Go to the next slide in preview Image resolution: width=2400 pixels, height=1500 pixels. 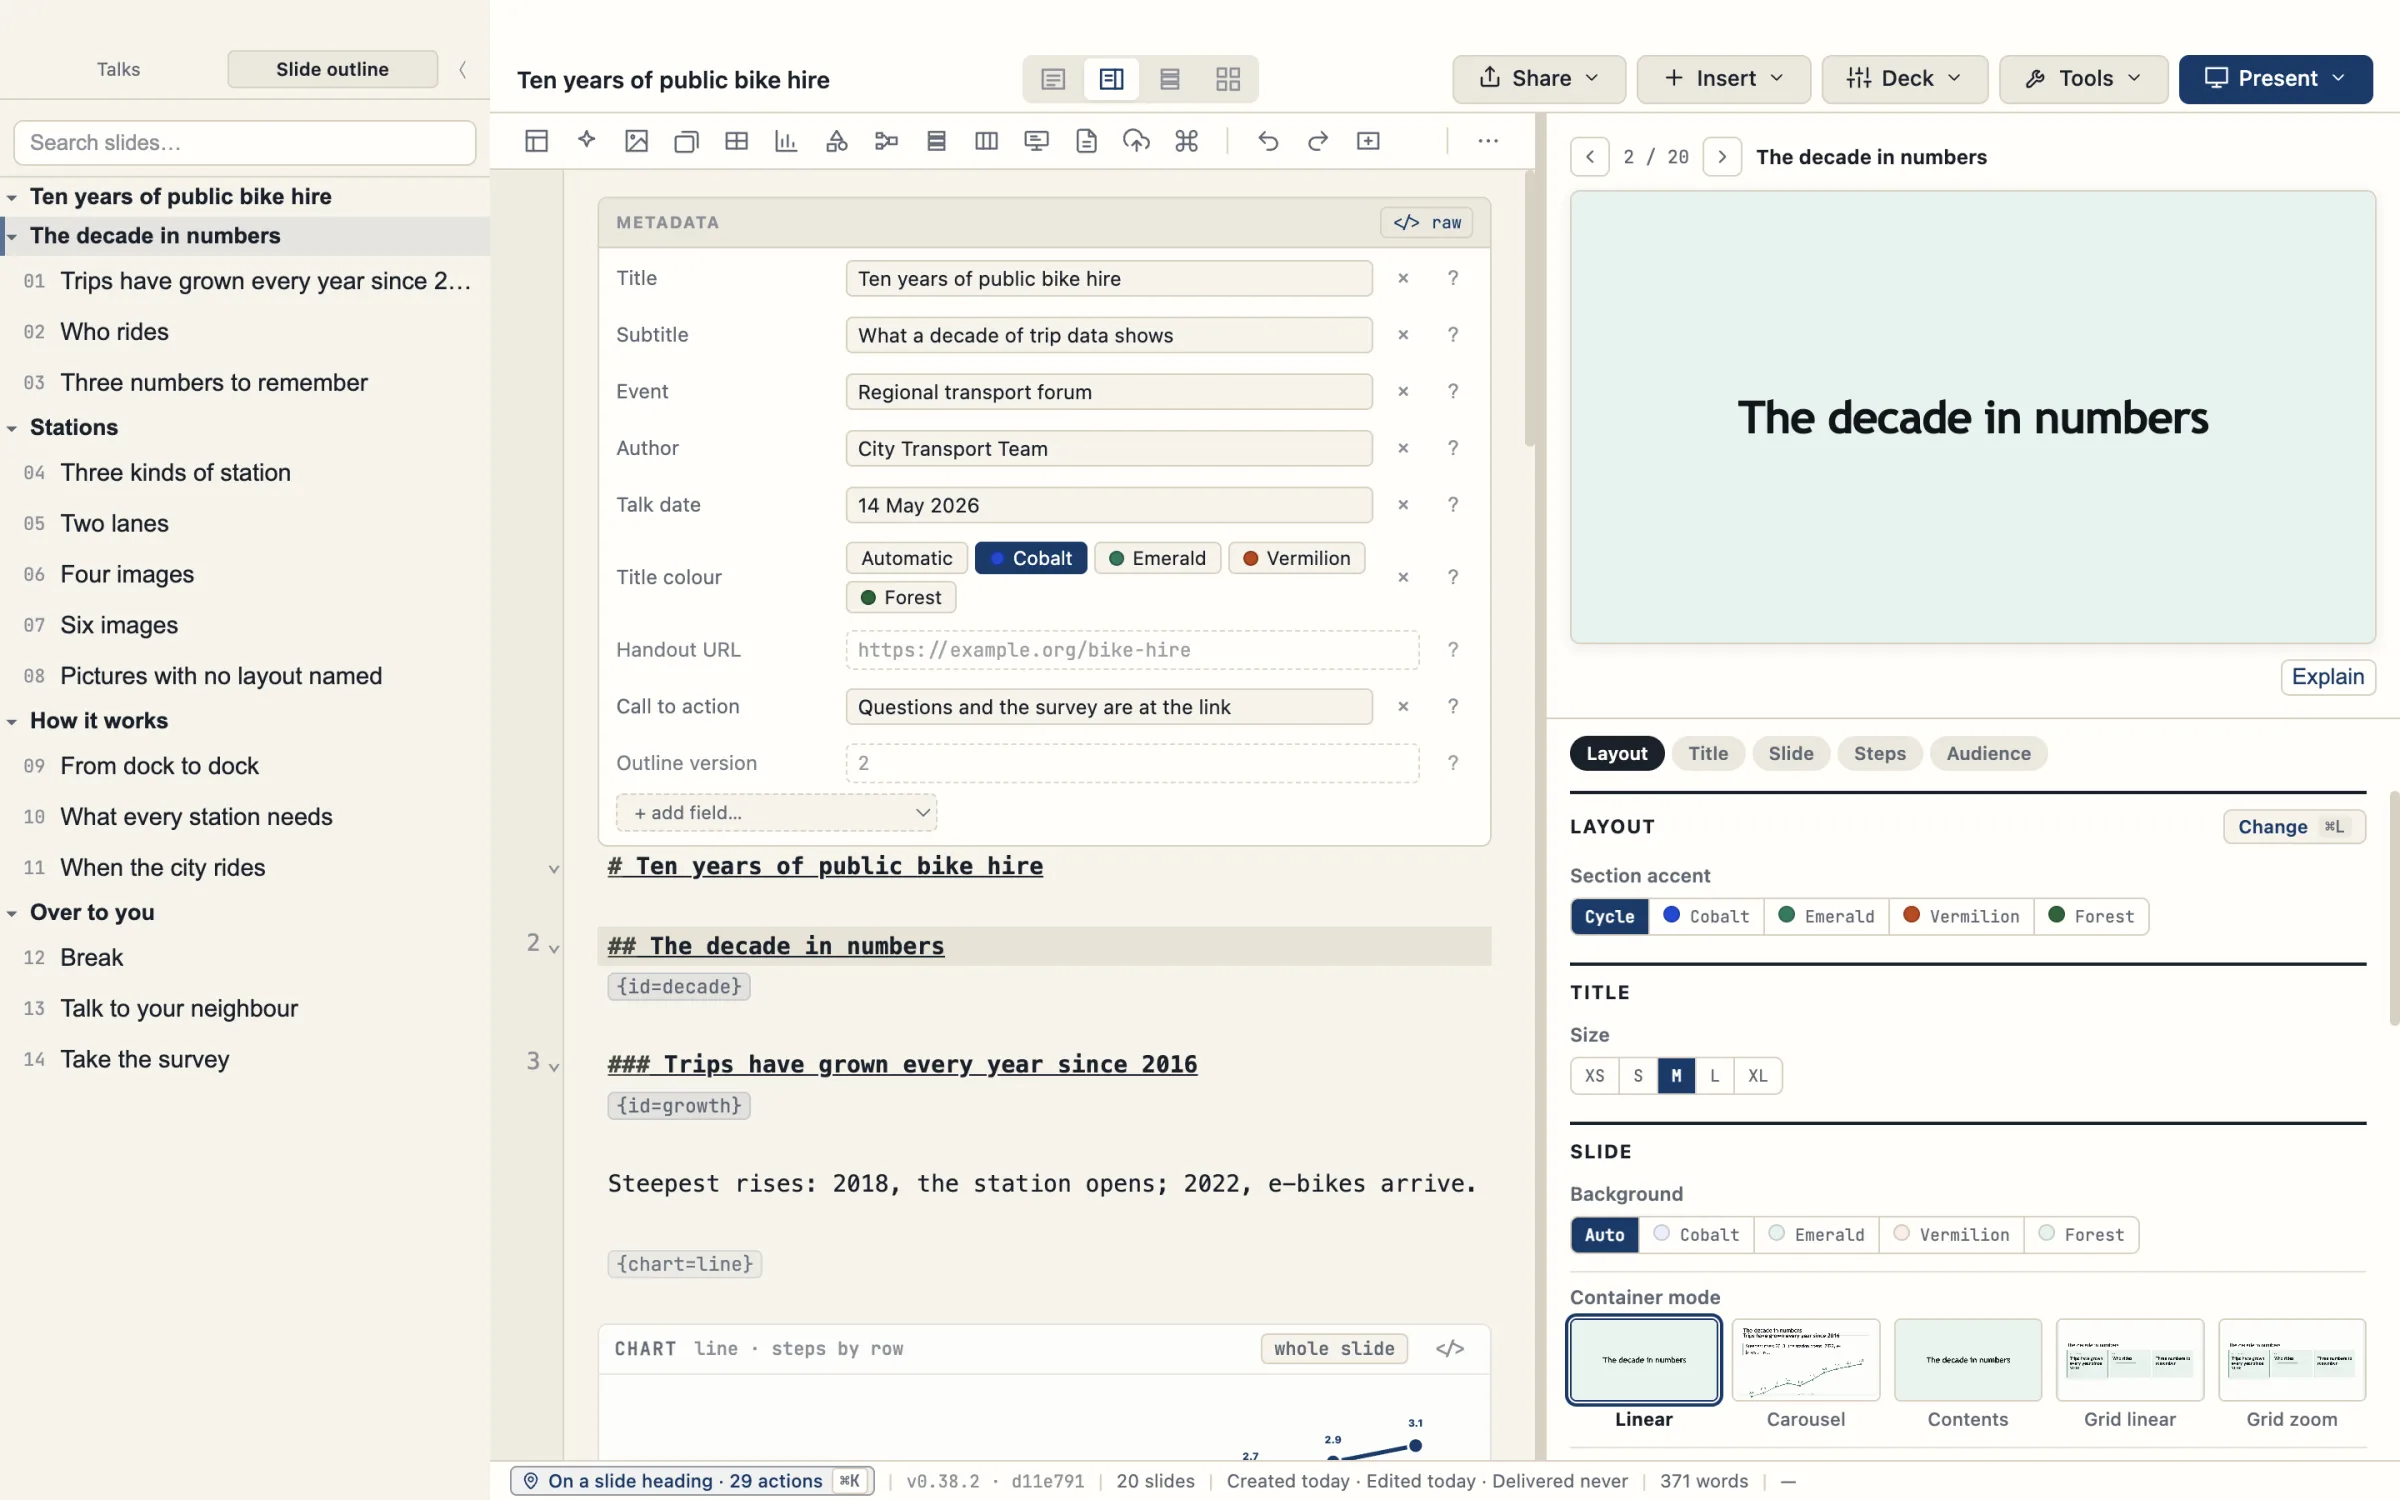[x=1722, y=157]
